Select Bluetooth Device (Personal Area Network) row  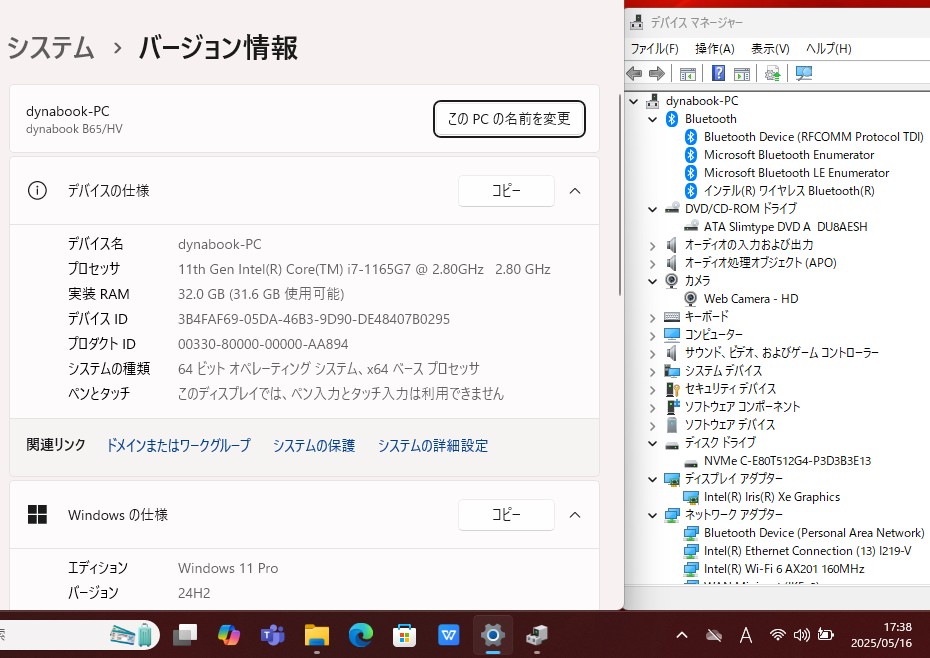804,533
